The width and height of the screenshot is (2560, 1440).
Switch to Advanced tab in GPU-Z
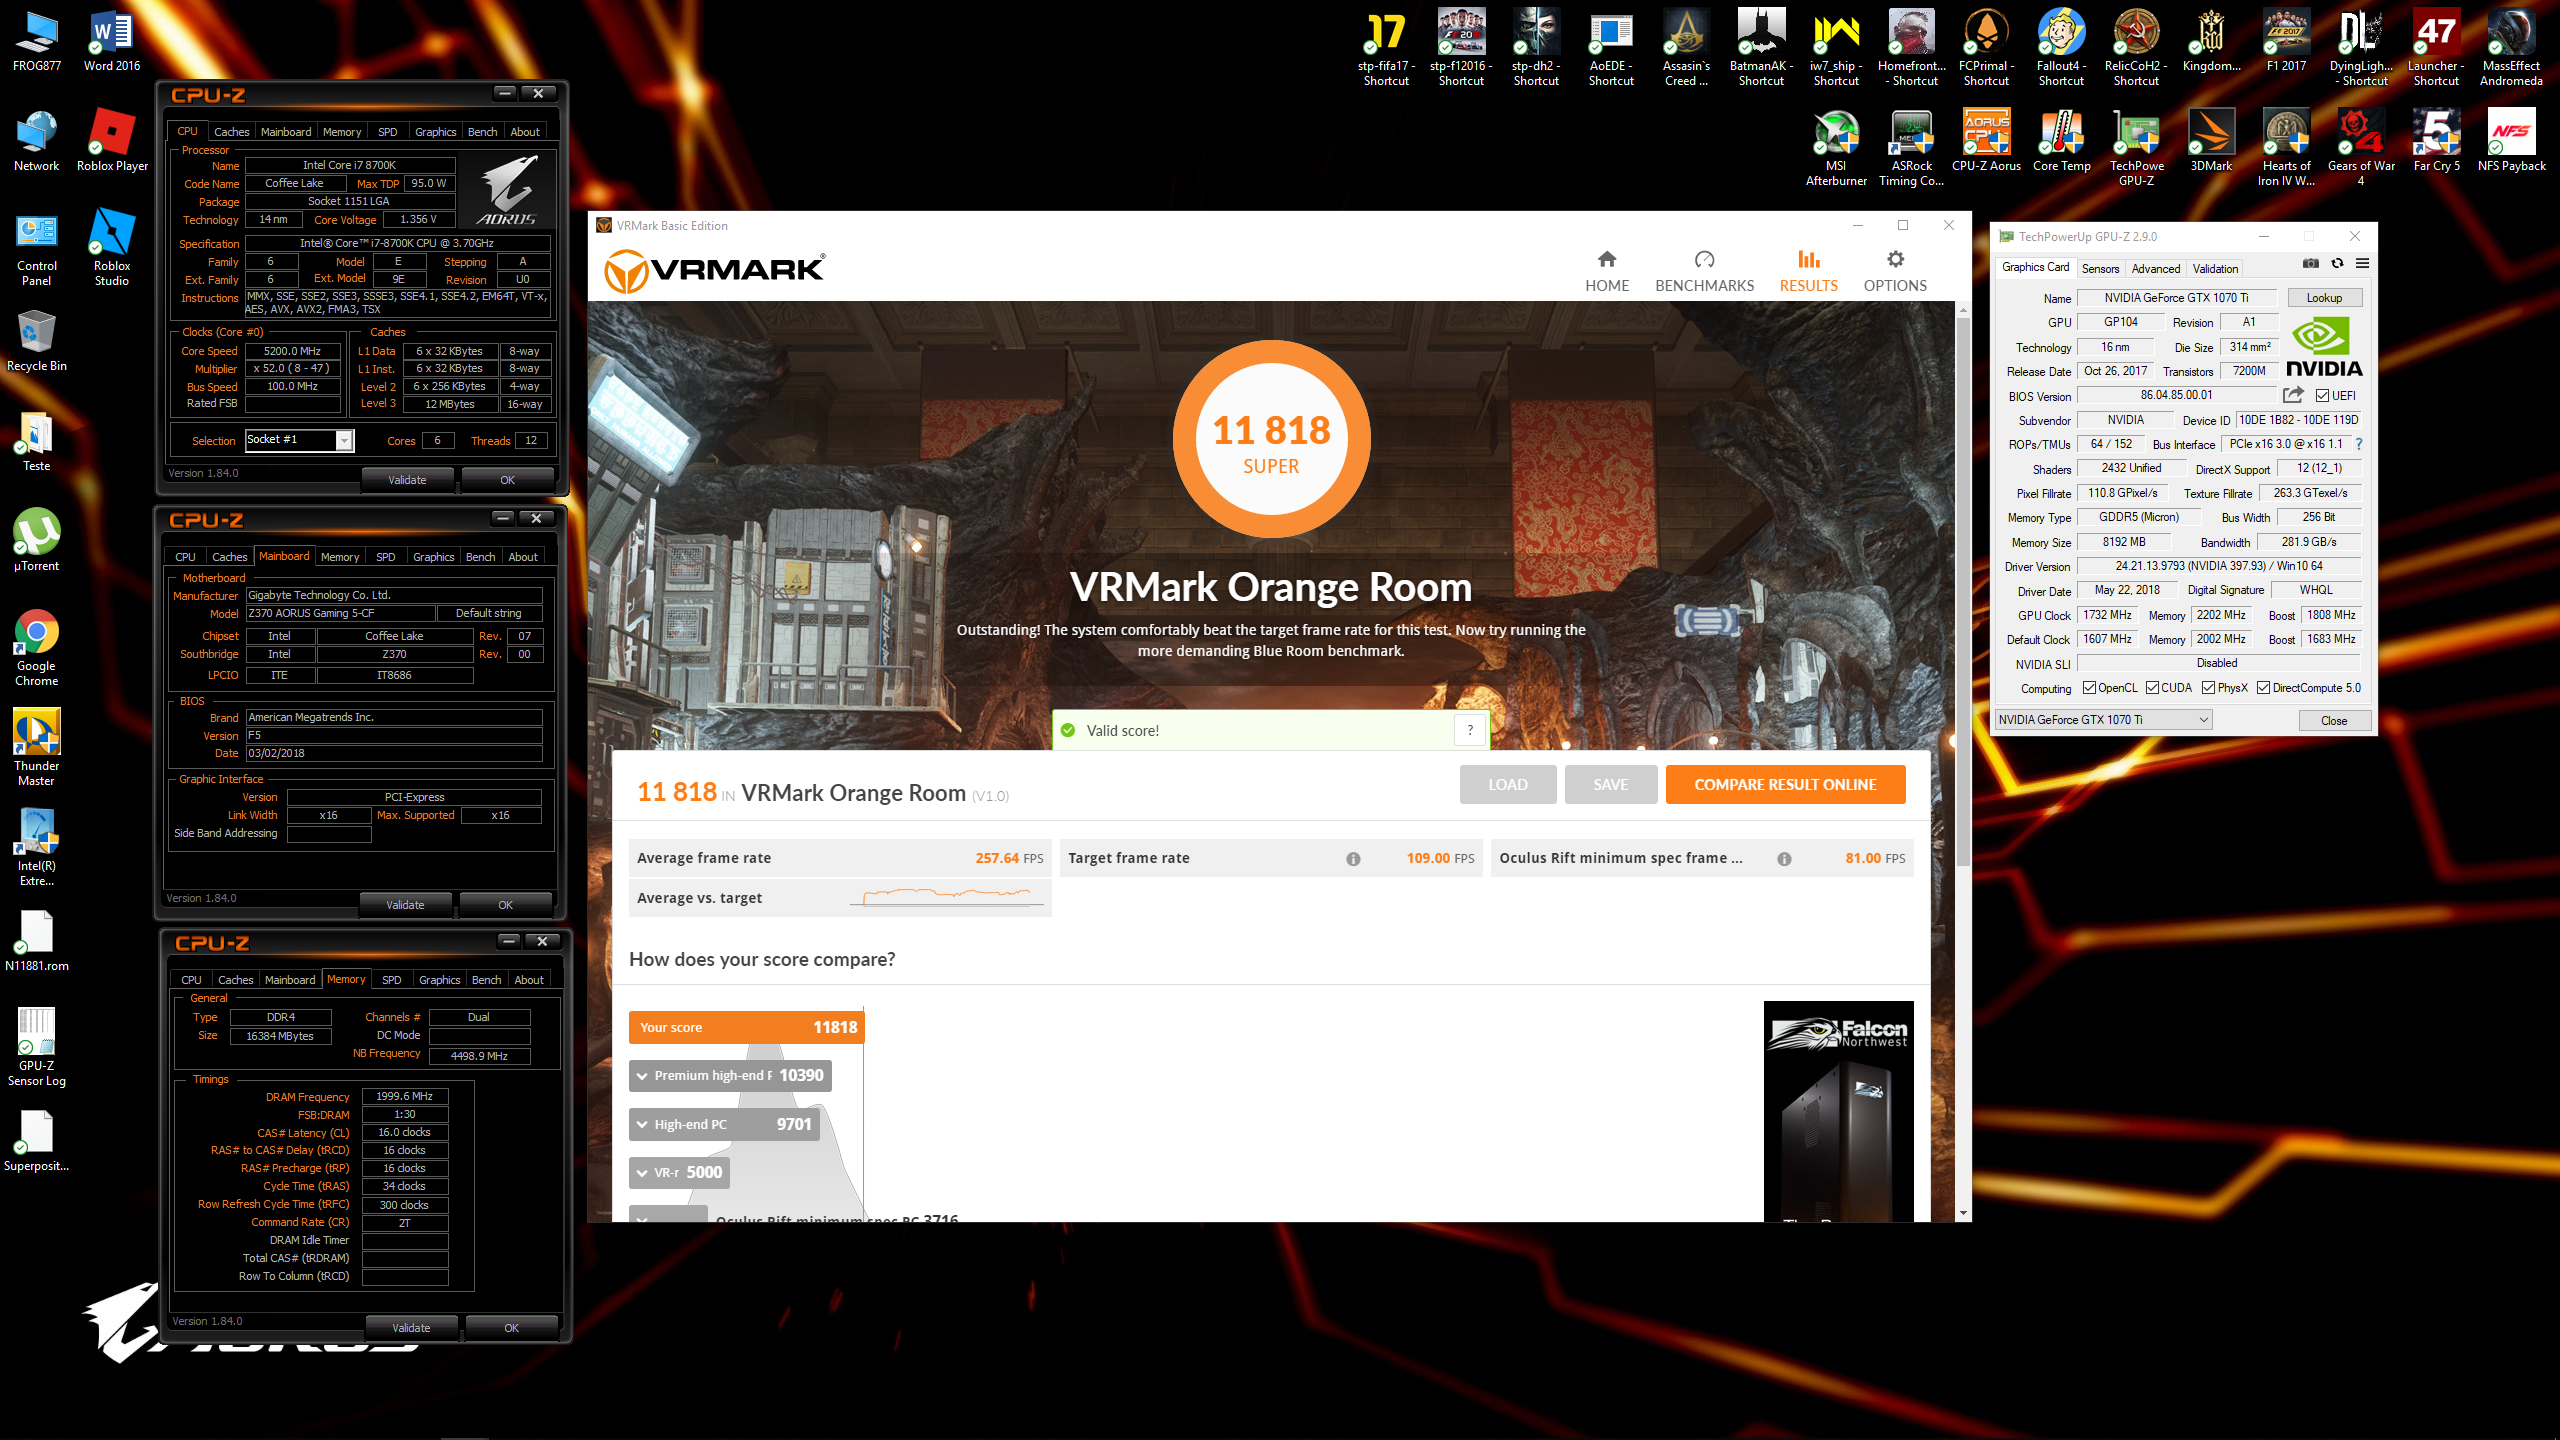[x=2155, y=268]
